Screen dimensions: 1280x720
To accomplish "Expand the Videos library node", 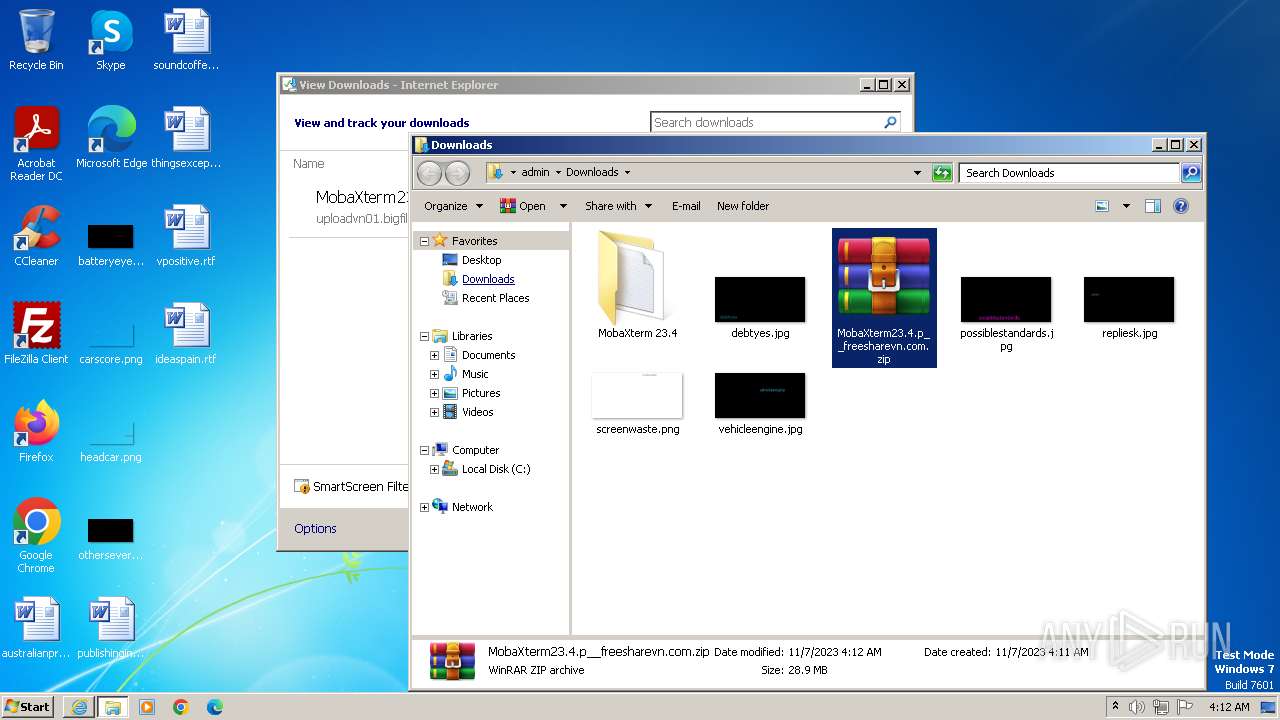I will point(434,412).
